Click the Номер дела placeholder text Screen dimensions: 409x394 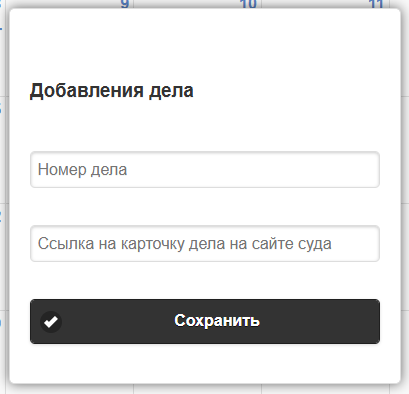coord(82,170)
